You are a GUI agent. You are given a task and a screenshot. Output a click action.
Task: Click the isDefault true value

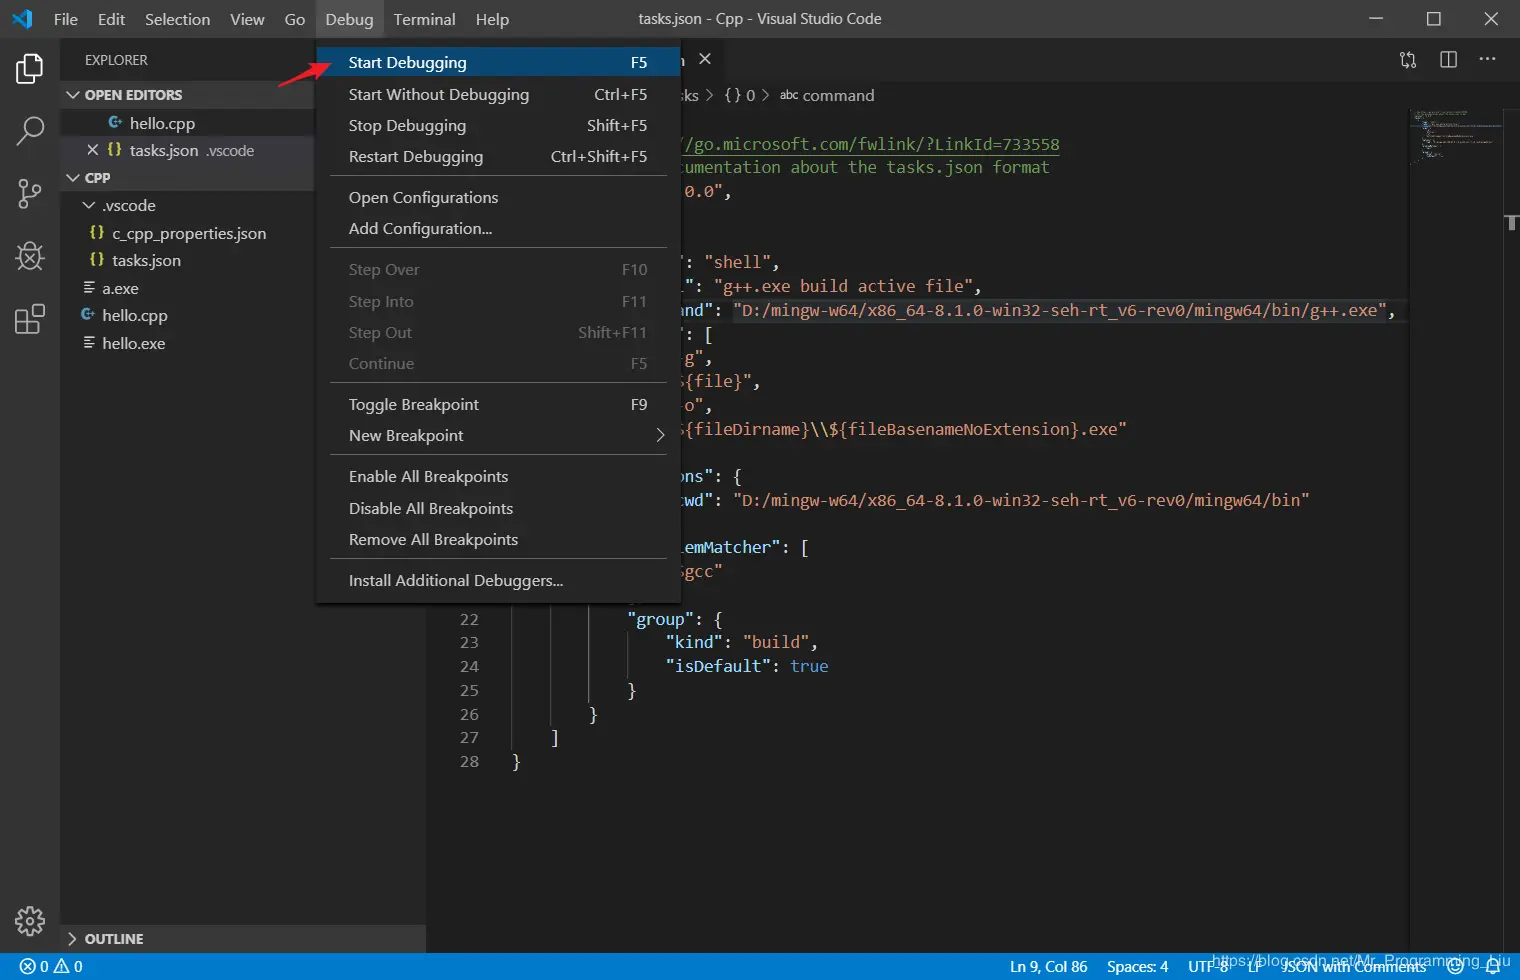pyautogui.click(x=809, y=666)
